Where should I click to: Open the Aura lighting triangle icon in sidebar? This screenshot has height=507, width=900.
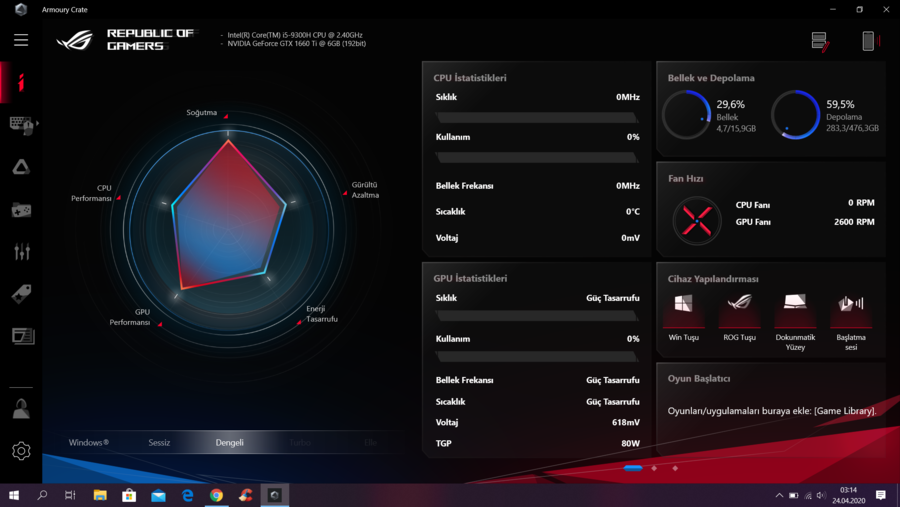(x=21, y=167)
